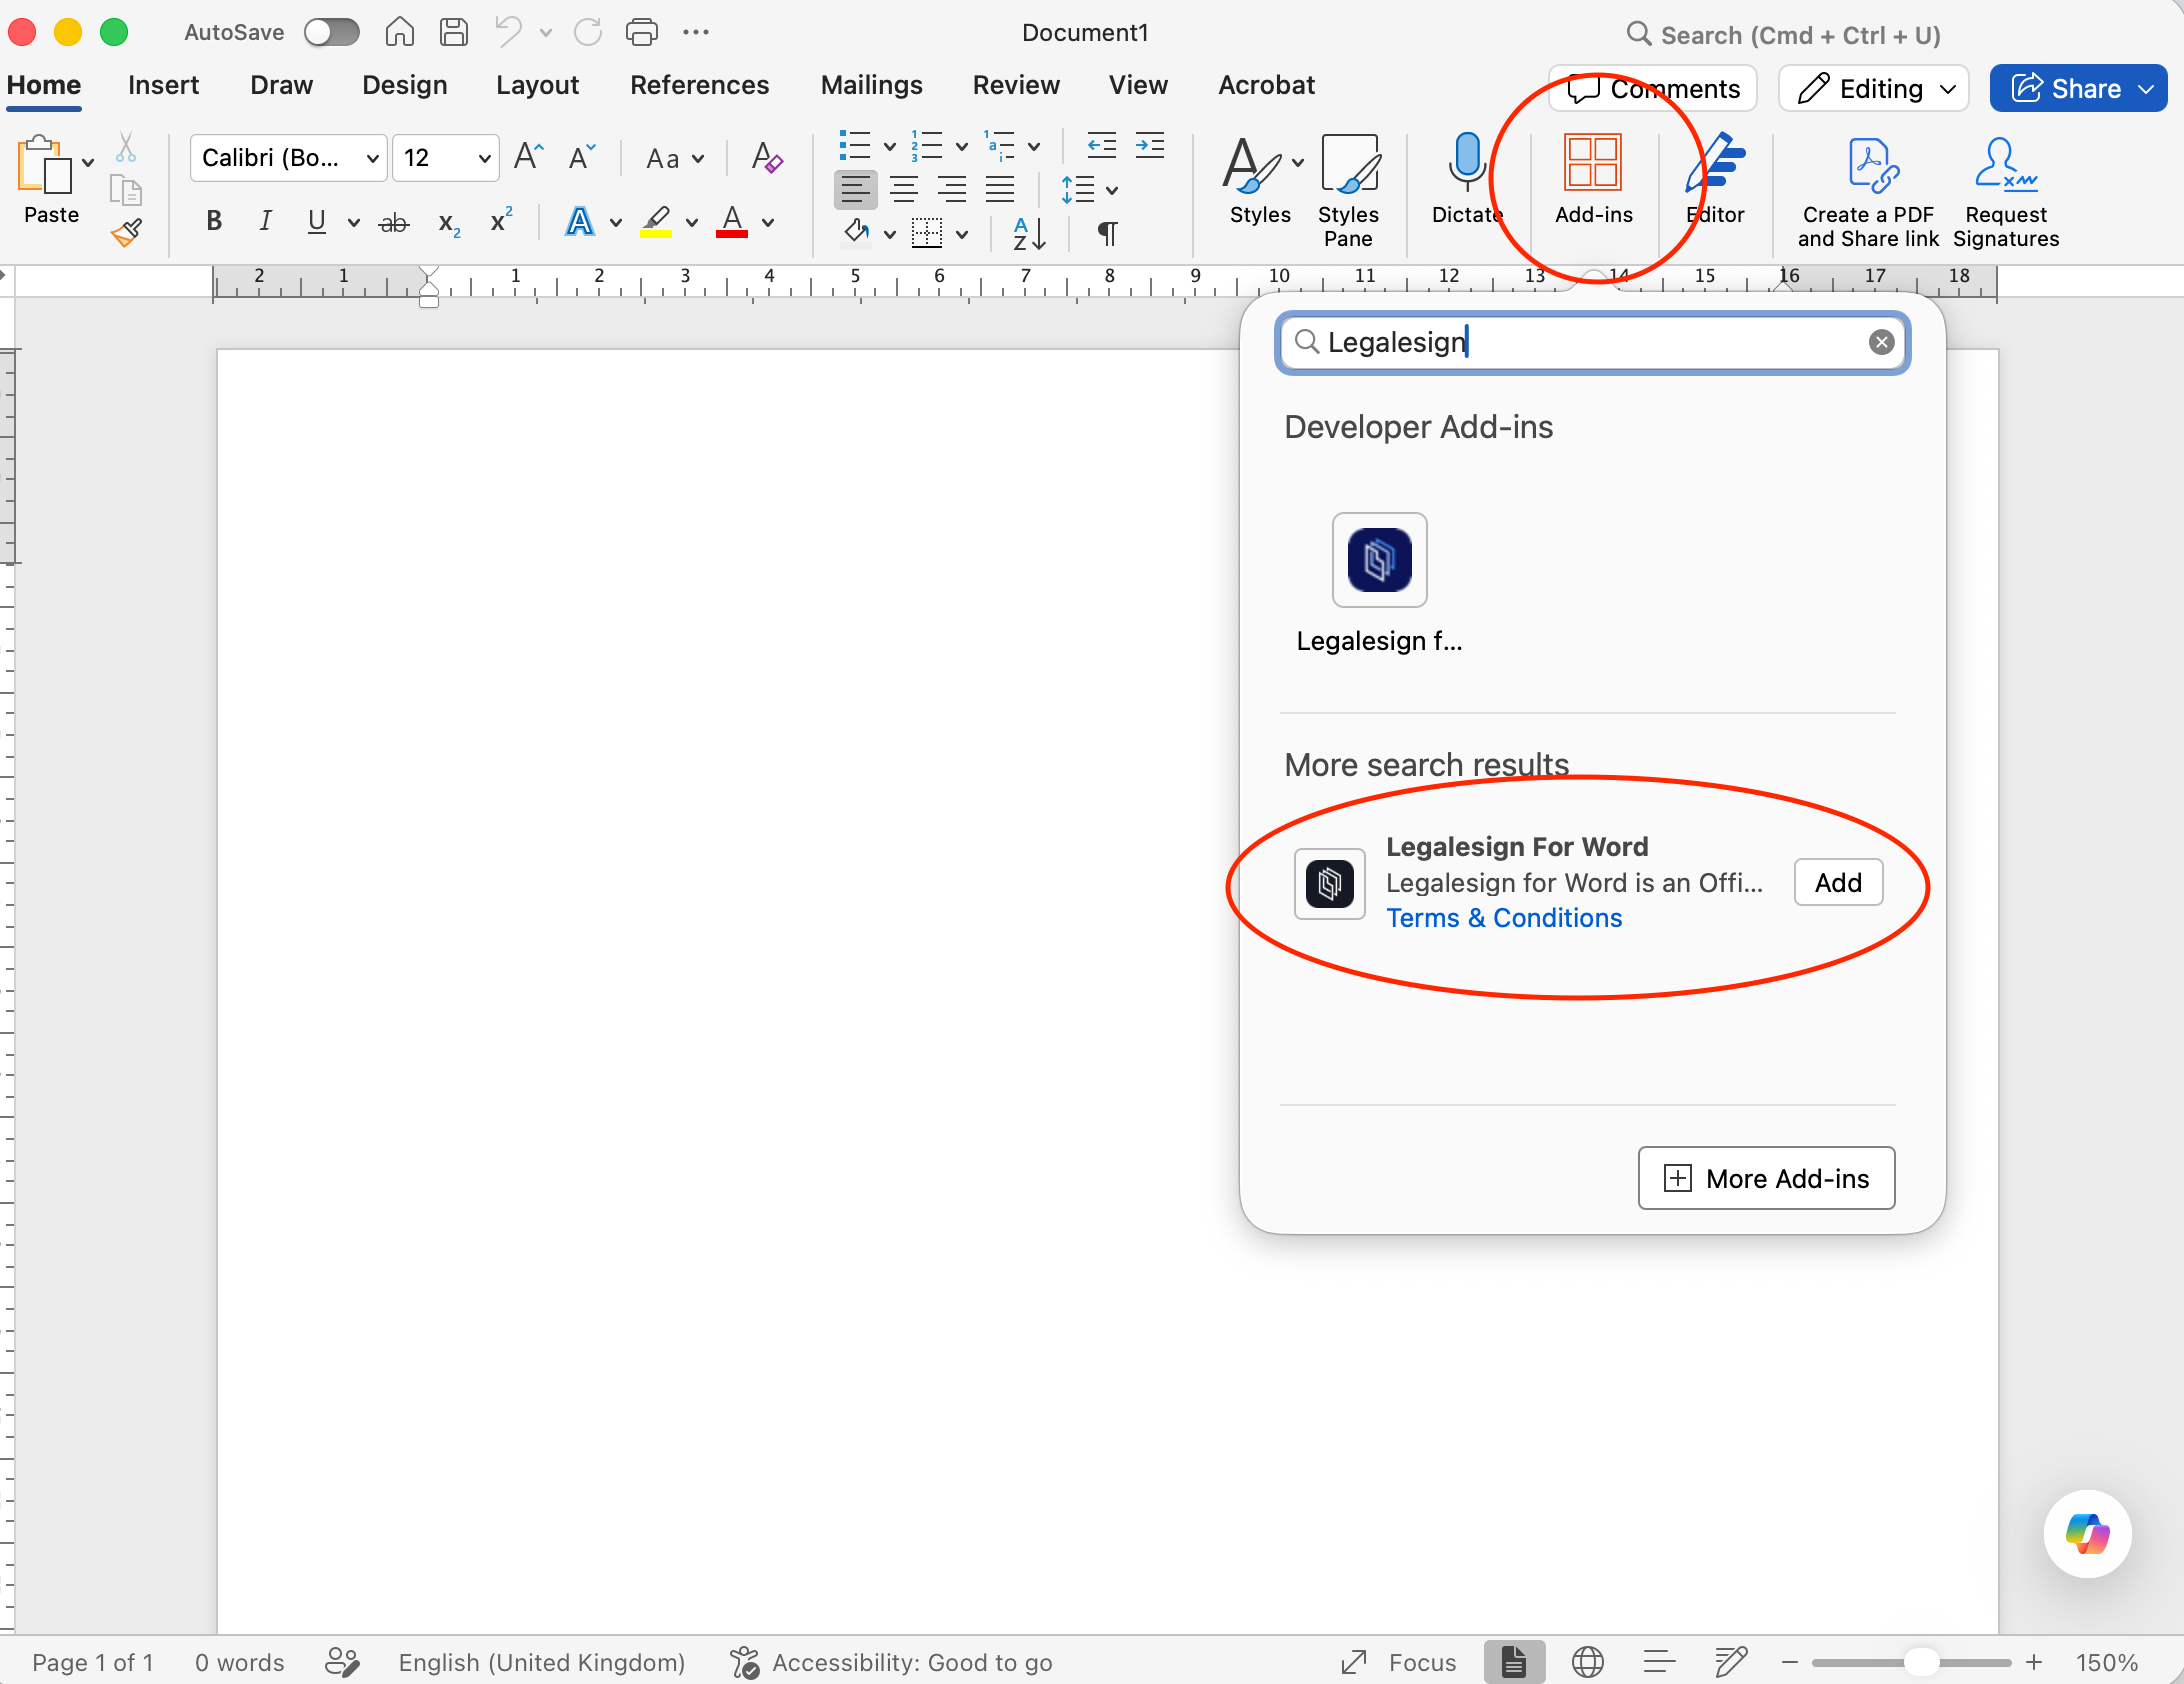Click the Home icon in title bar
The height and width of the screenshot is (1684, 2184).
coord(399,32)
